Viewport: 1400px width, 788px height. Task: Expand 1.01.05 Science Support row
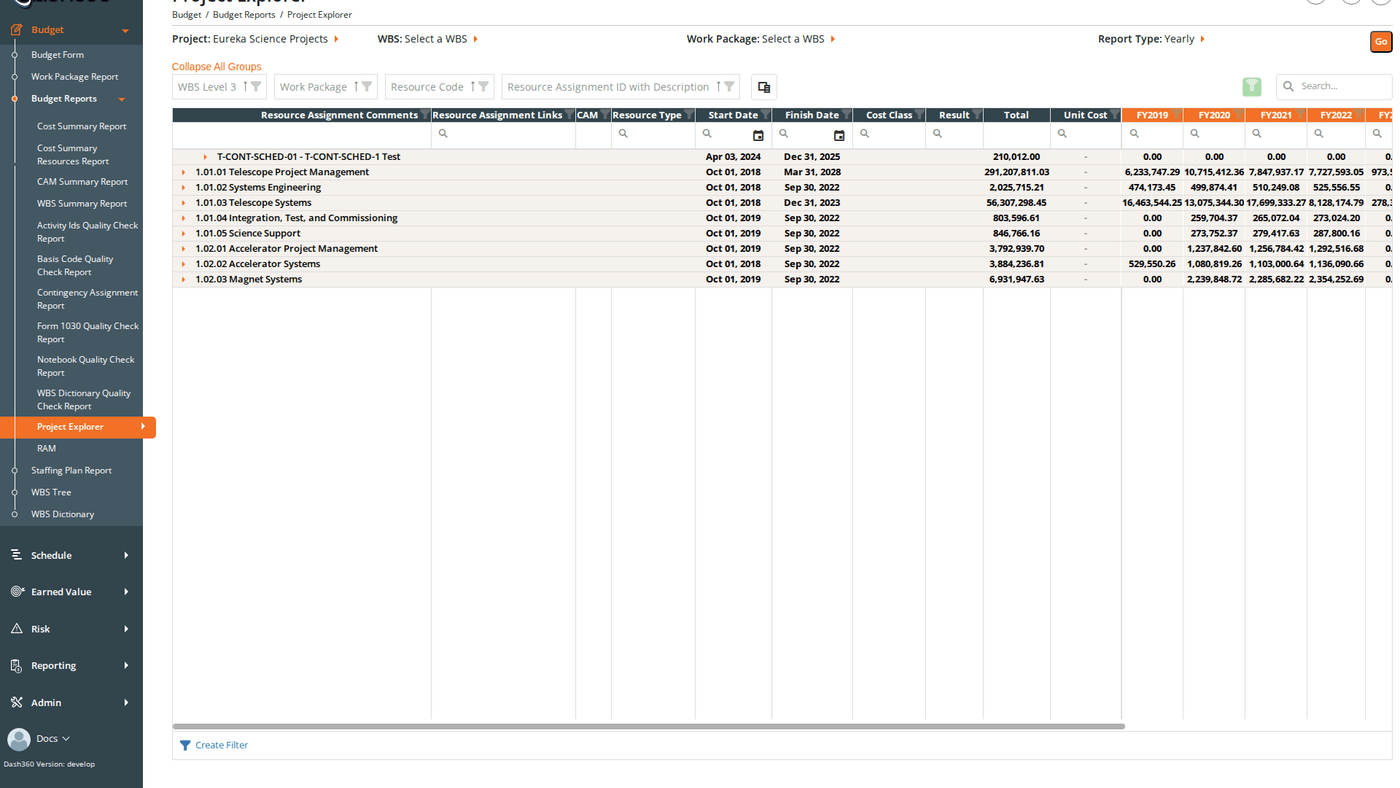point(183,234)
